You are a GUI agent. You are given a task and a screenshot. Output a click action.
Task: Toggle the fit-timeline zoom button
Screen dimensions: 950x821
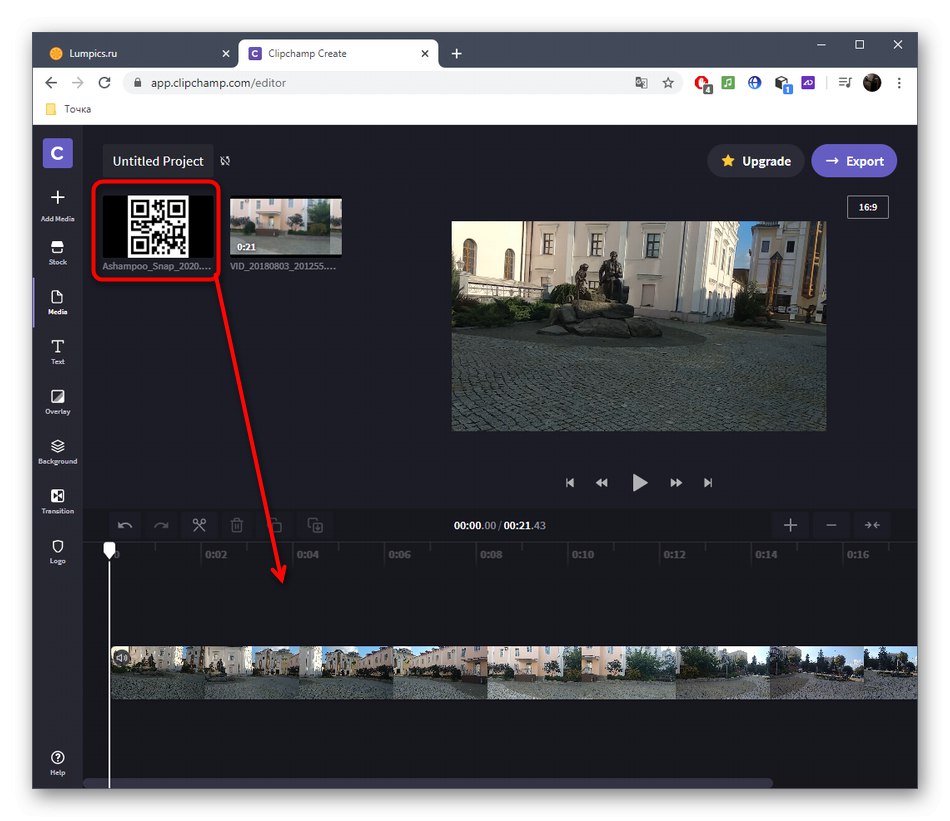pos(872,525)
